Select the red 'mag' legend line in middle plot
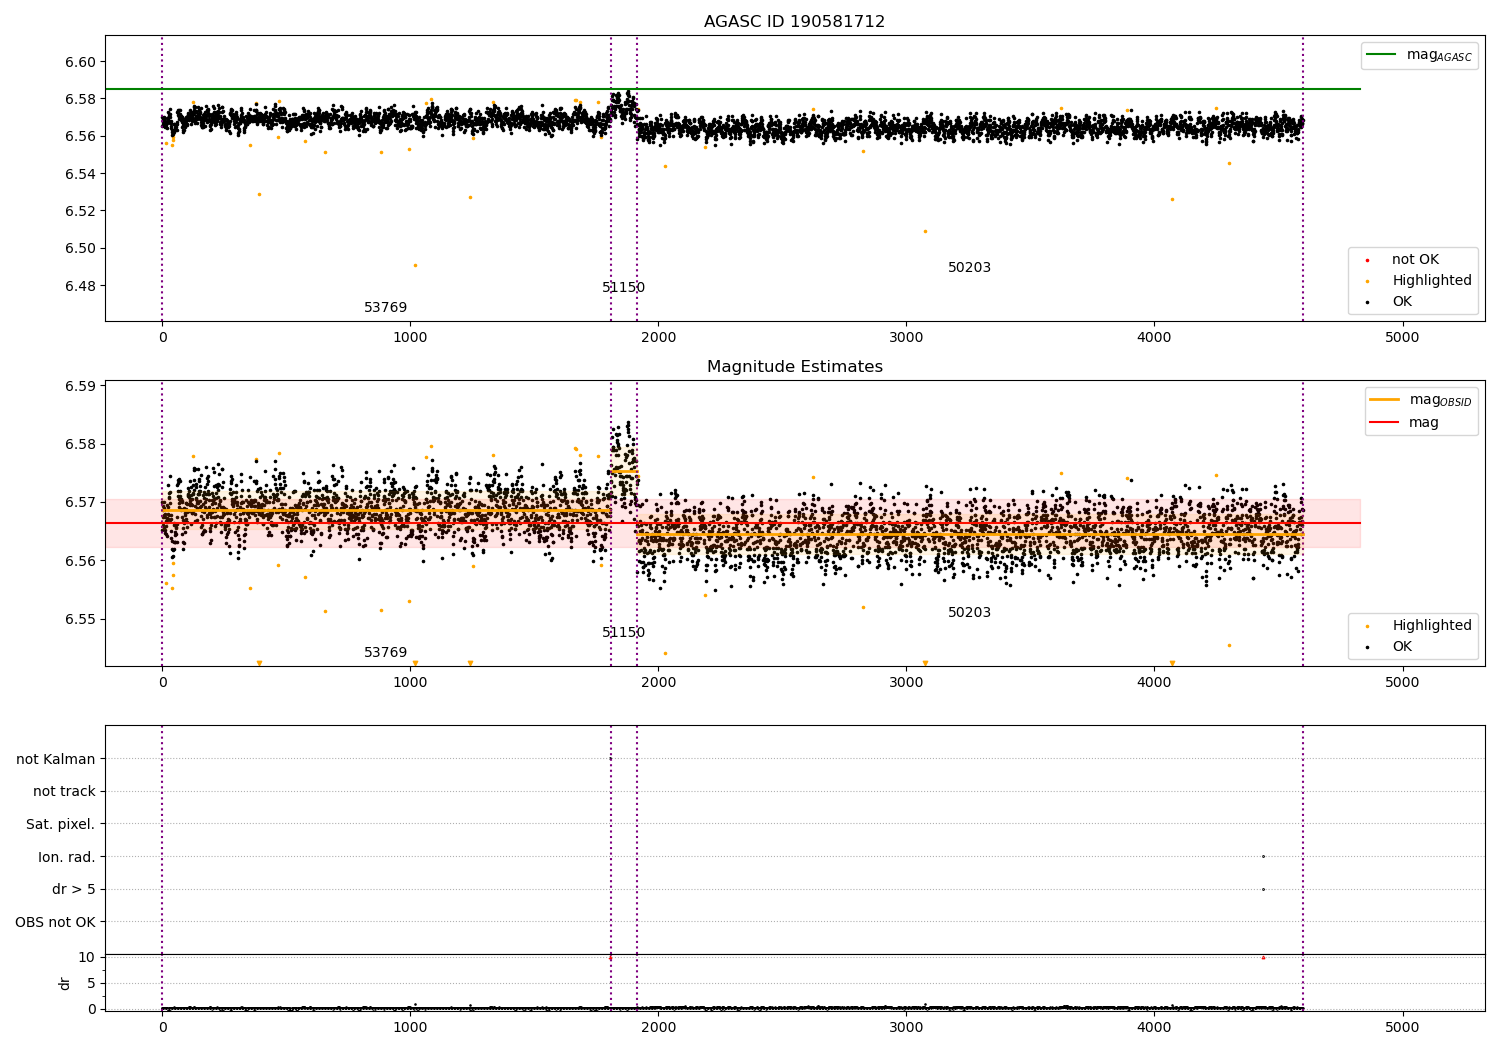The width and height of the screenshot is (1500, 1050). click(1385, 422)
